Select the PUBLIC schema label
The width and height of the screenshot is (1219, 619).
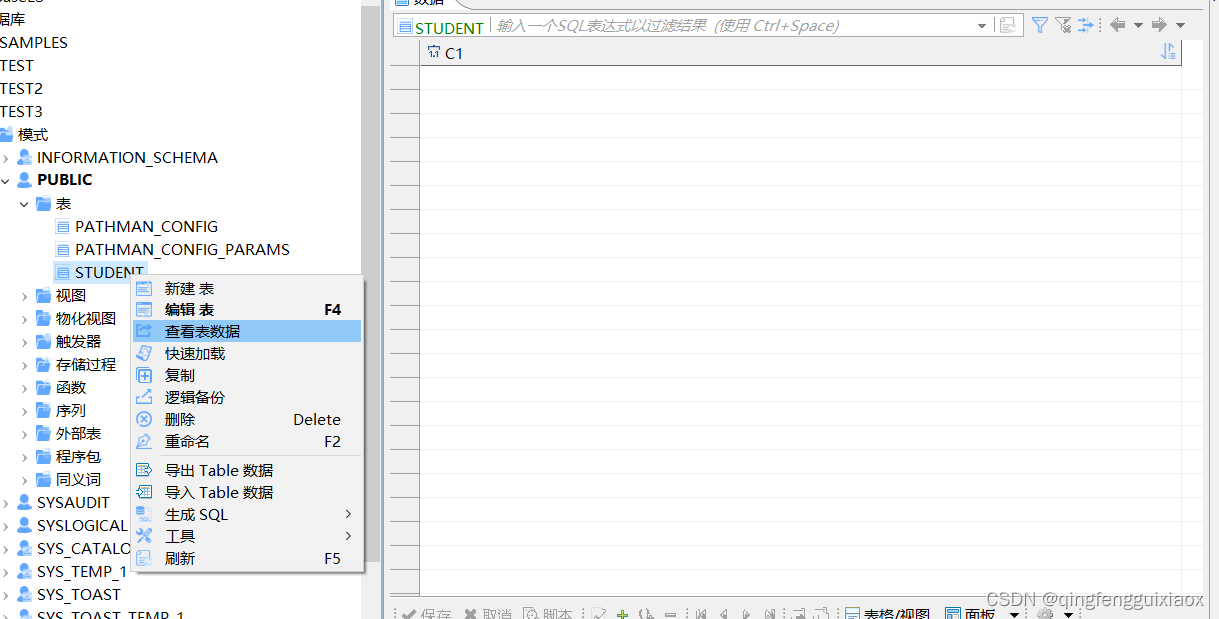click(x=65, y=180)
